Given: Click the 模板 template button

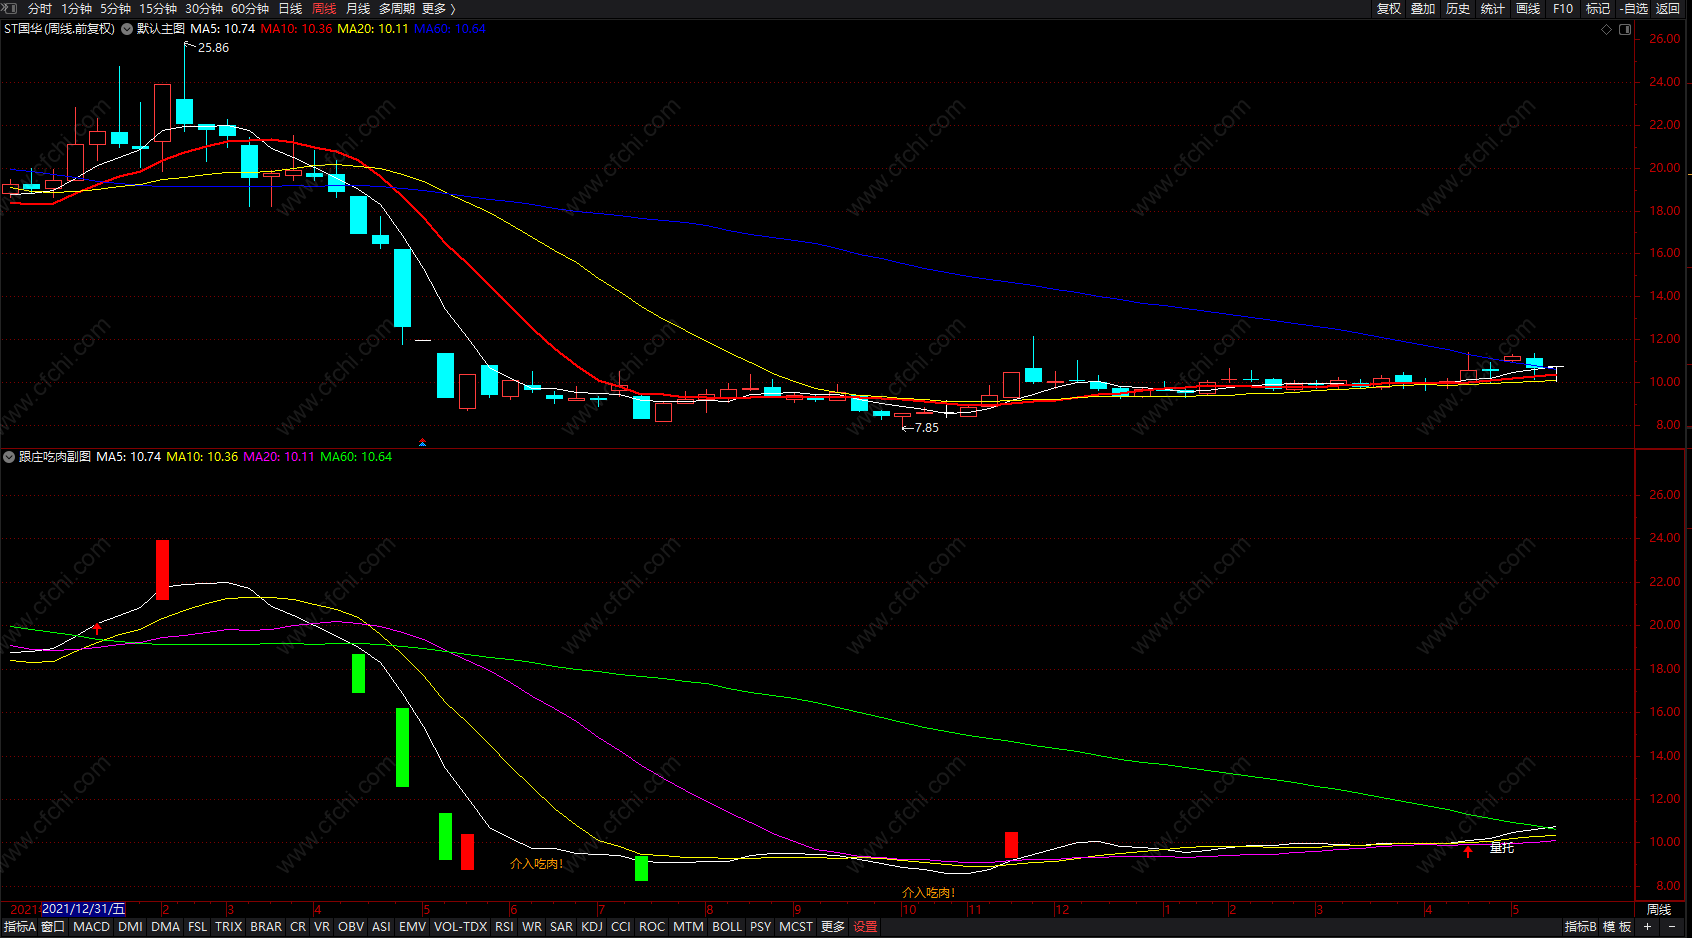Looking at the screenshot, I should point(1617,927).
